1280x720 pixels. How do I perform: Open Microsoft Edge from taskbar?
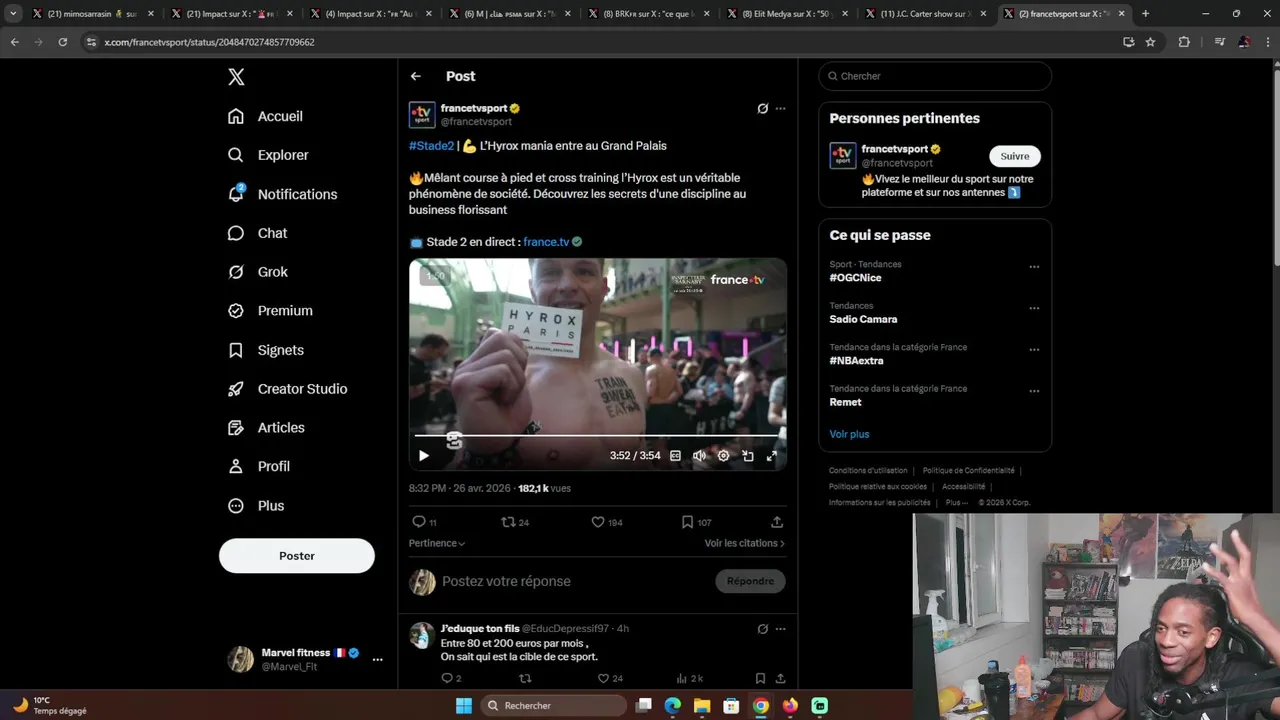pyautogui.click(x=672, y=706)
